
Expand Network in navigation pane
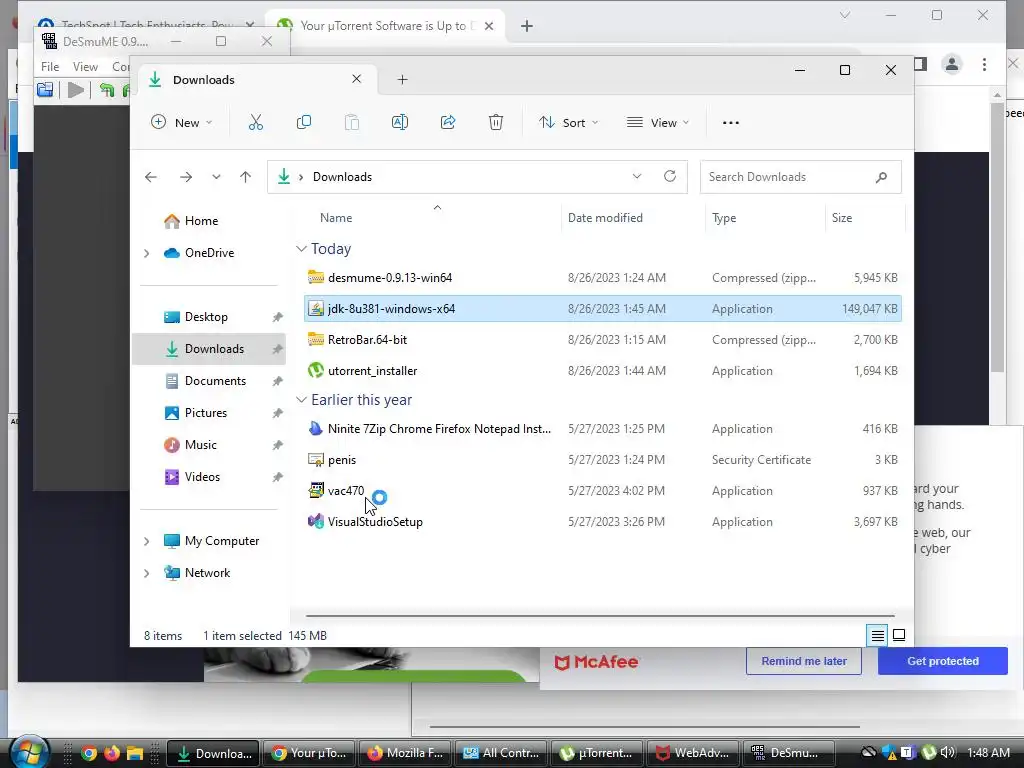pos(146,573)
